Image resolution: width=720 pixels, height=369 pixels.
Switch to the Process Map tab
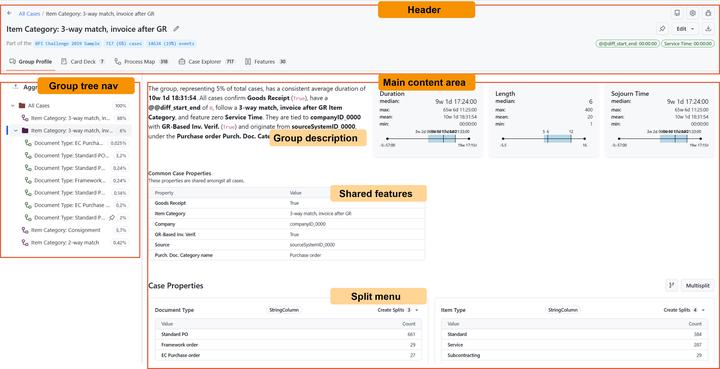click(141, 62)
